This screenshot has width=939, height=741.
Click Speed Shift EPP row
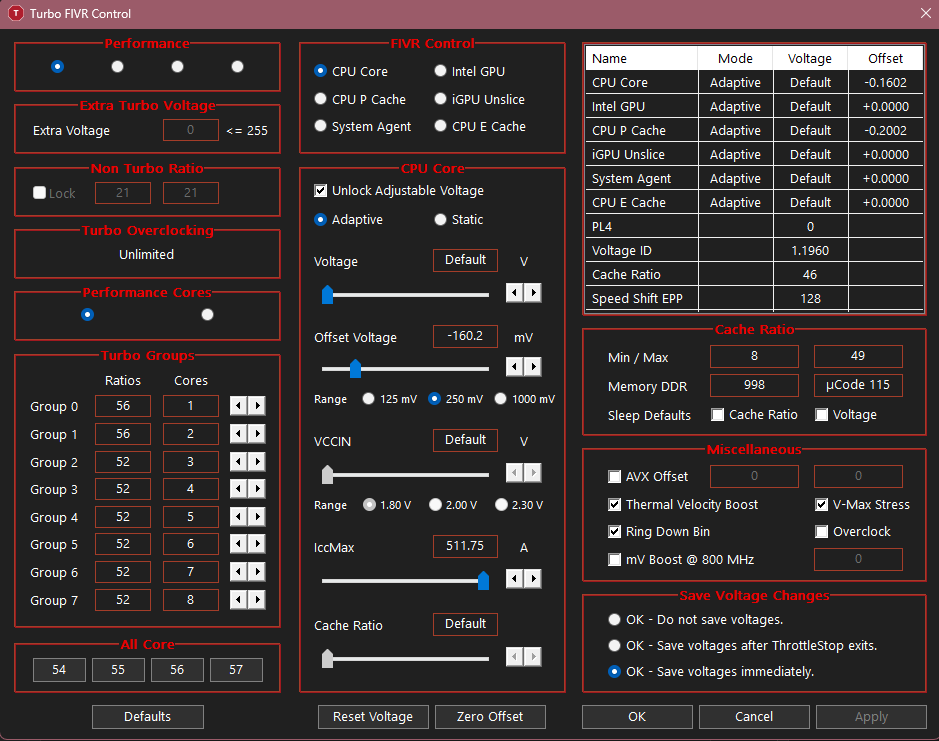[754, 298]
